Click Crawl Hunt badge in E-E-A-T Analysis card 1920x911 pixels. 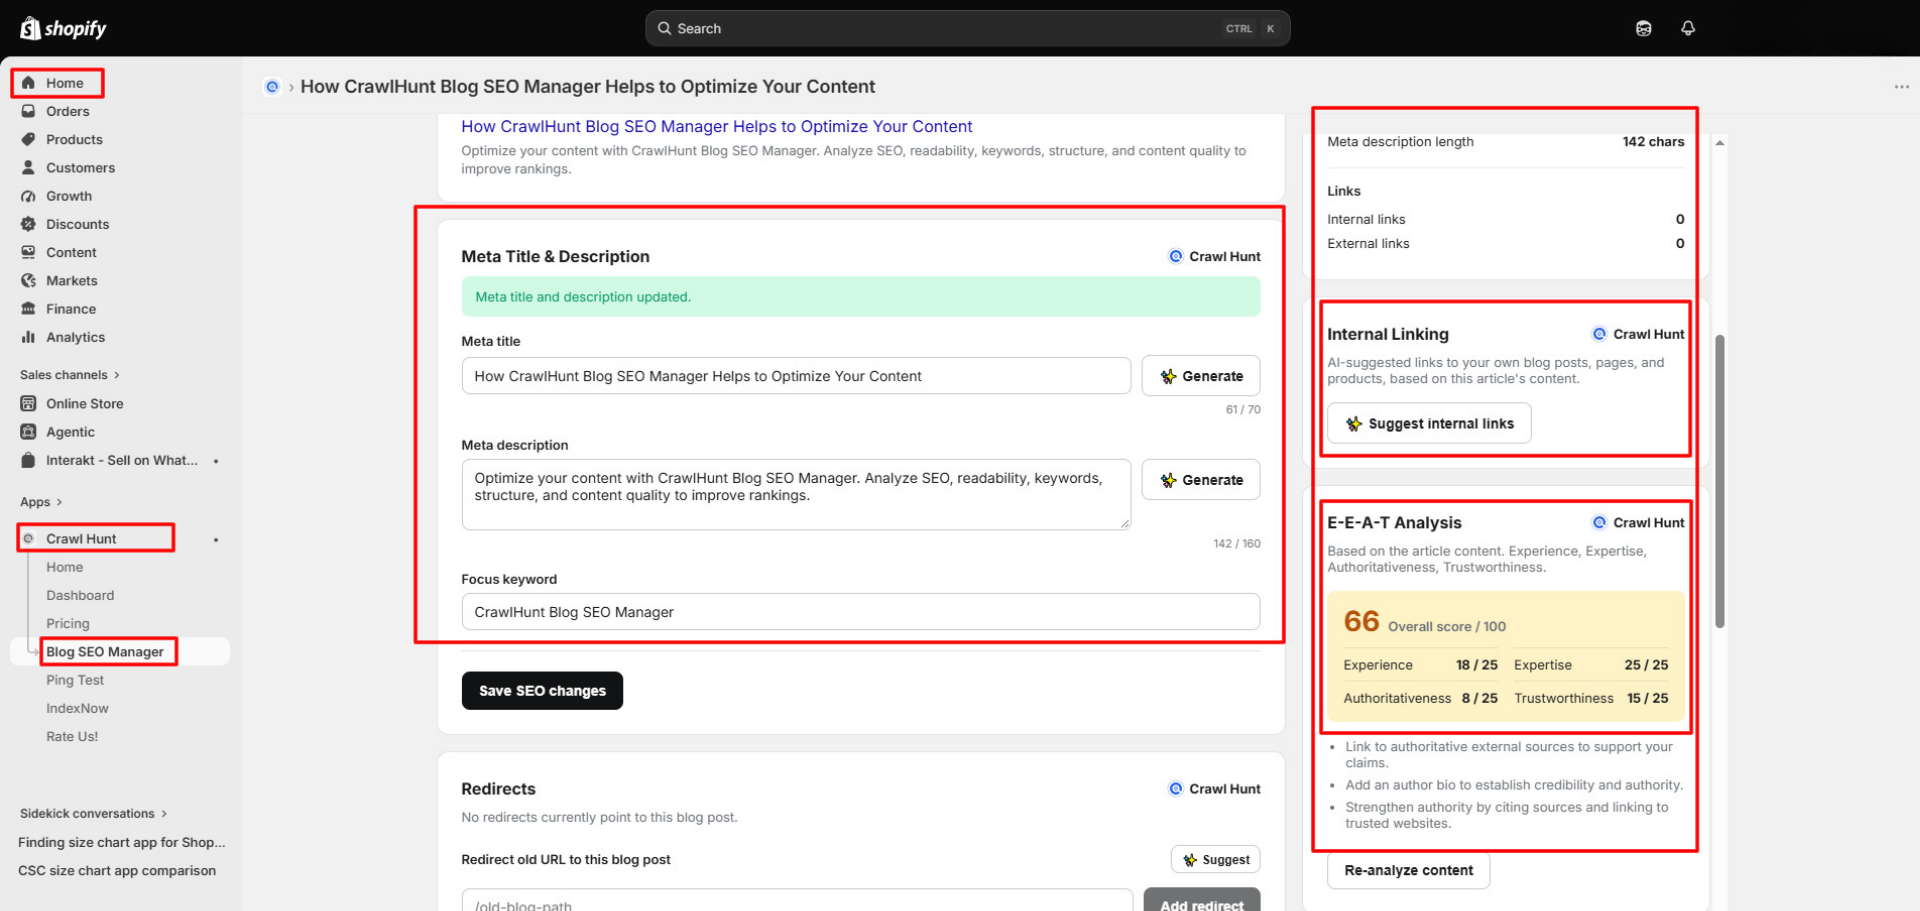tap(1638, 522)
